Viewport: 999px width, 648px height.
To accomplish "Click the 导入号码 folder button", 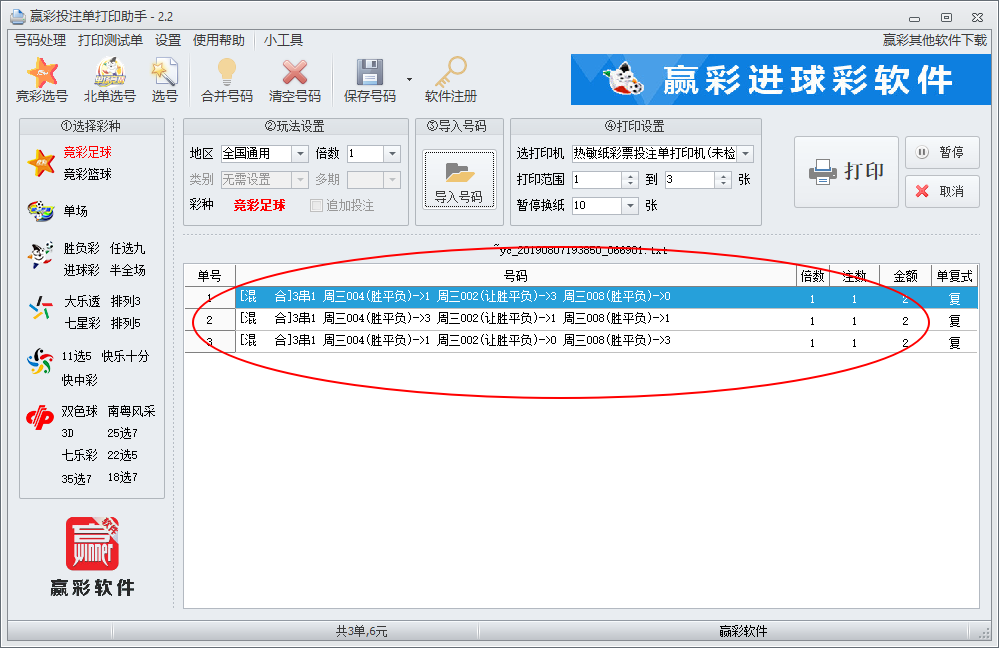I will tap(459, 179).
